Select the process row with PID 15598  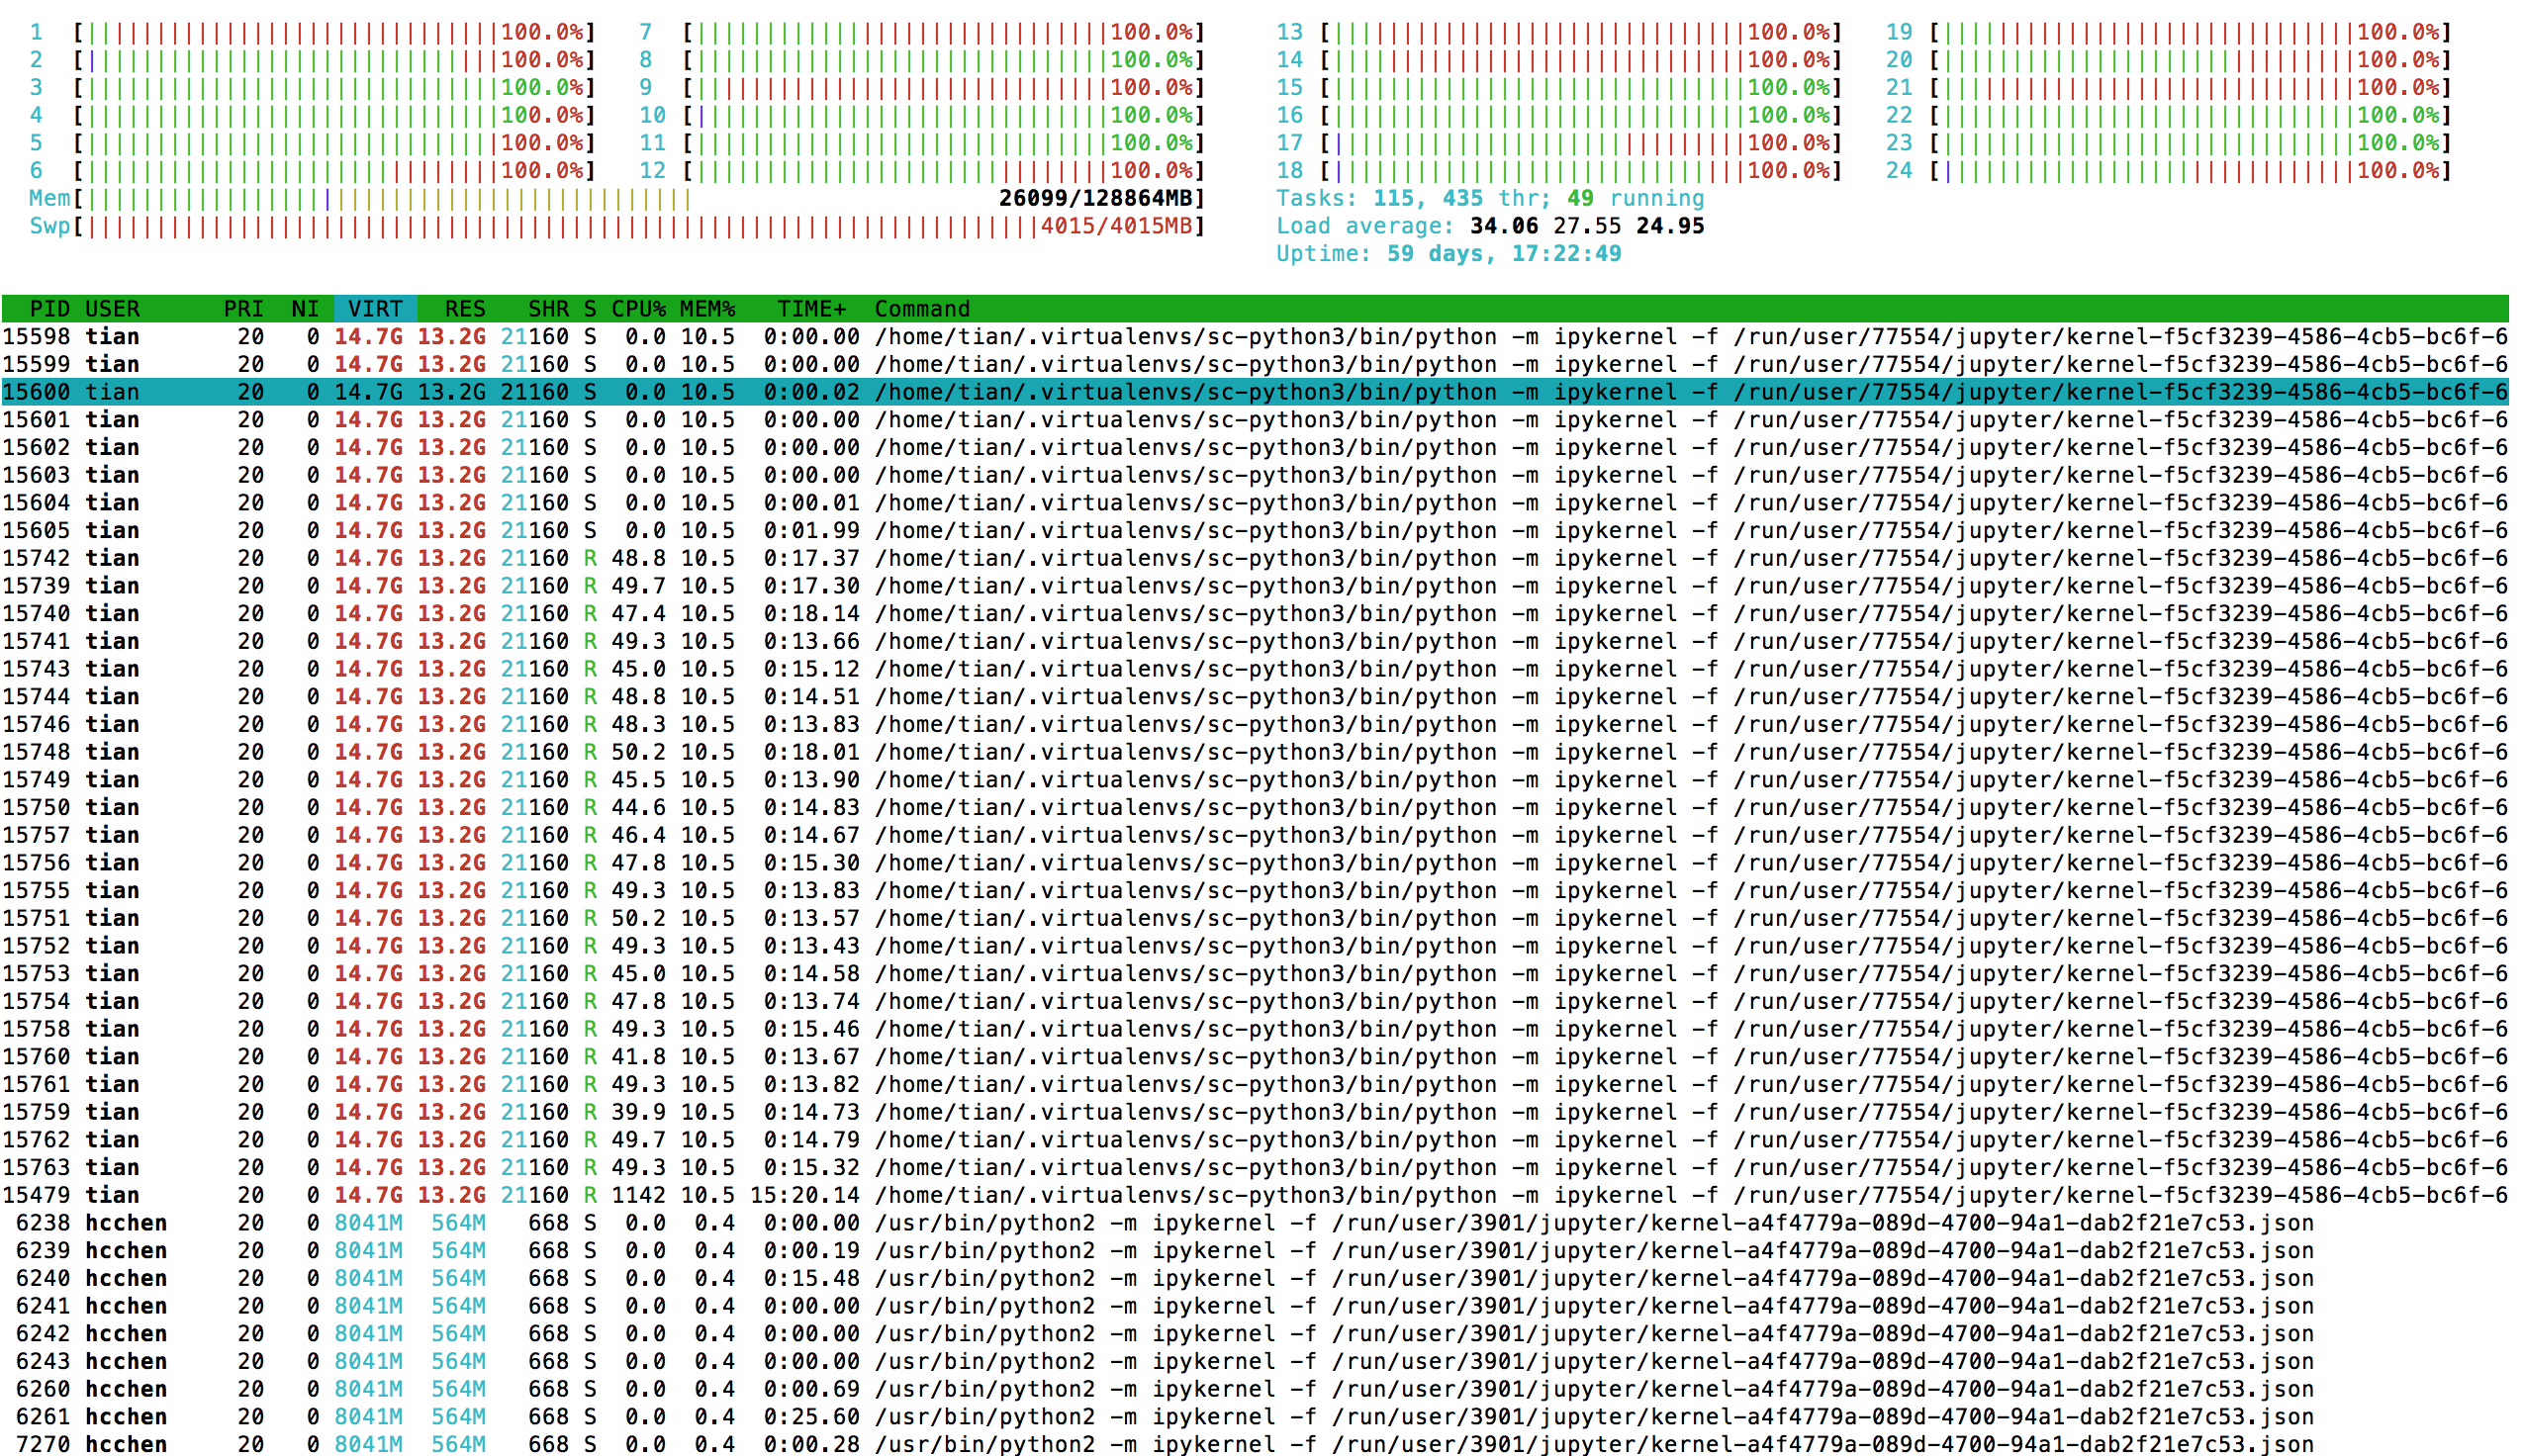(1255, 337)
